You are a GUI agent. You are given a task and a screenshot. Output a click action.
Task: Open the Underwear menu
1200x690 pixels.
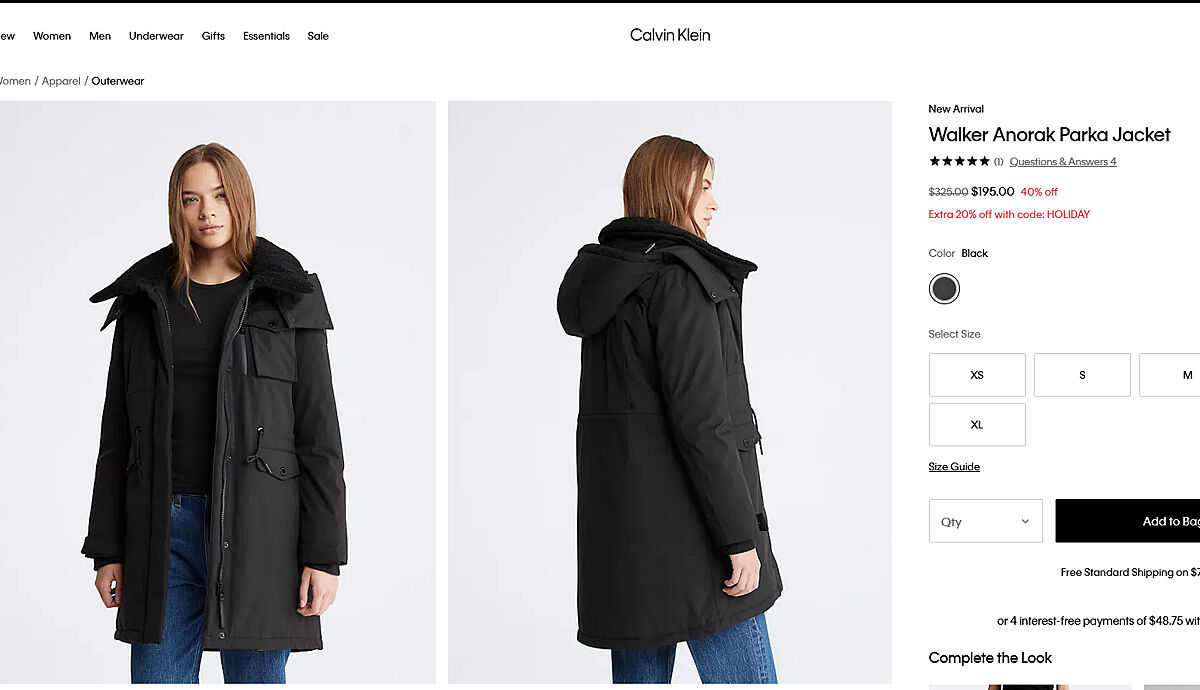156,36
